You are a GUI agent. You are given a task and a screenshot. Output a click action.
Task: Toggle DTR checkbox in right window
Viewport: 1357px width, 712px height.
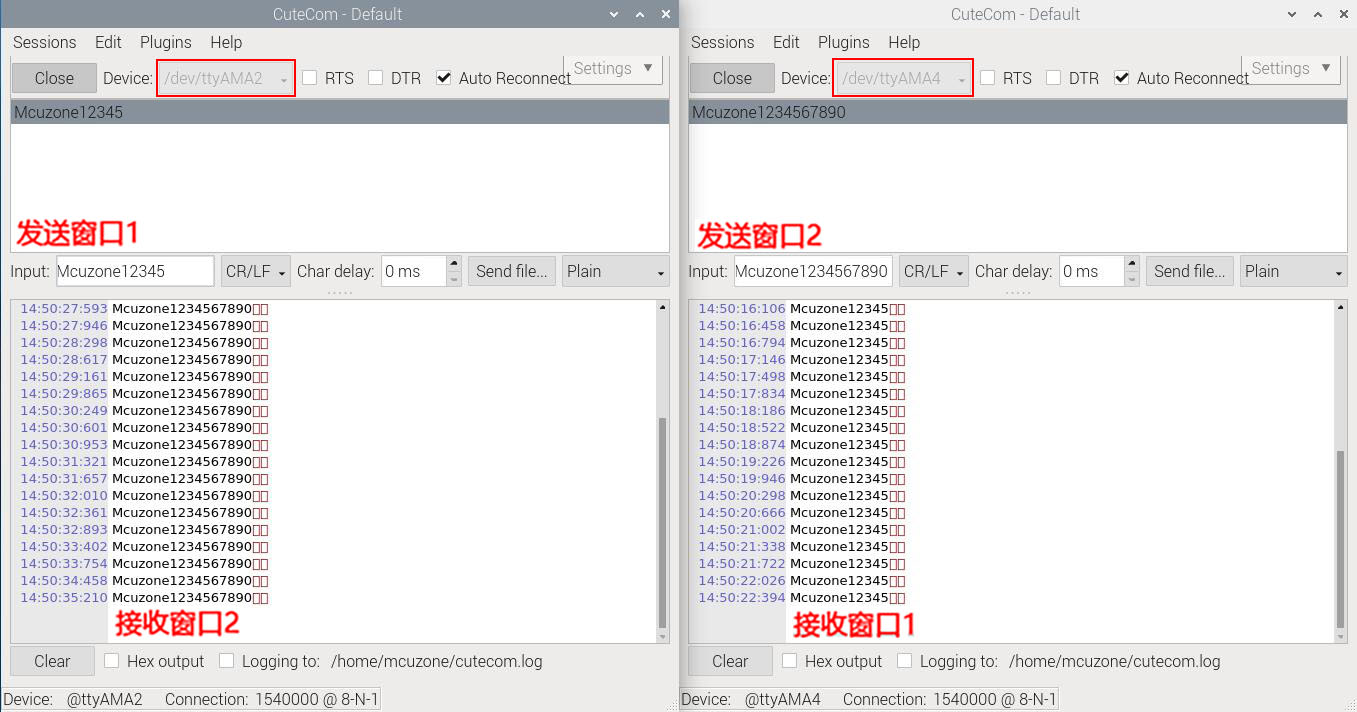1054,78
